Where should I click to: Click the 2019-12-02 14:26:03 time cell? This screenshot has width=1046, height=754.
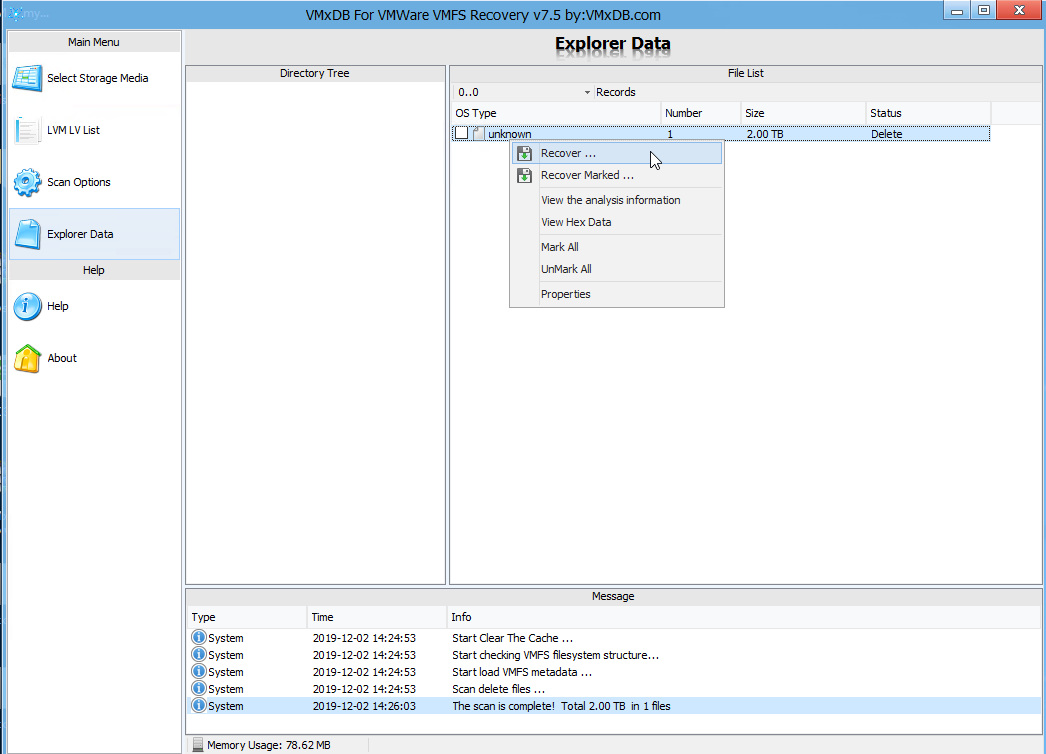click(x=364, y=706)
